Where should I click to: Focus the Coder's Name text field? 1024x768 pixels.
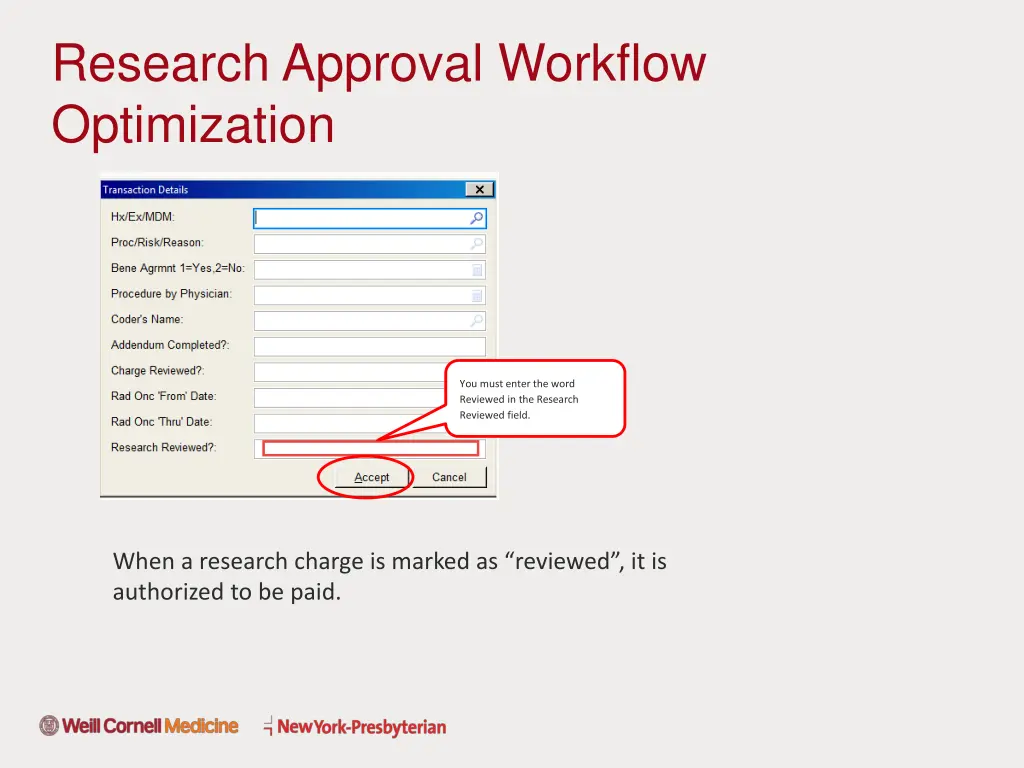point(360,321)
